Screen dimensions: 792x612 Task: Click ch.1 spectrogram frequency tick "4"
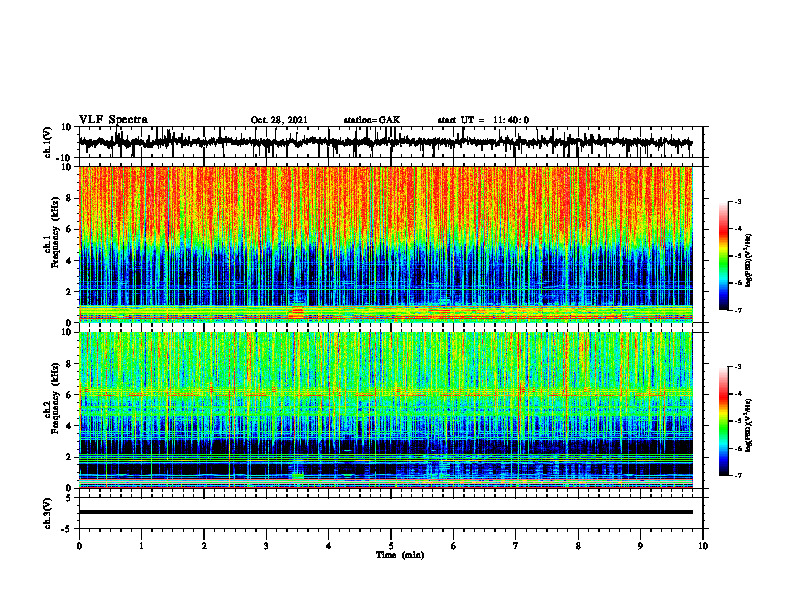(70, 261)
